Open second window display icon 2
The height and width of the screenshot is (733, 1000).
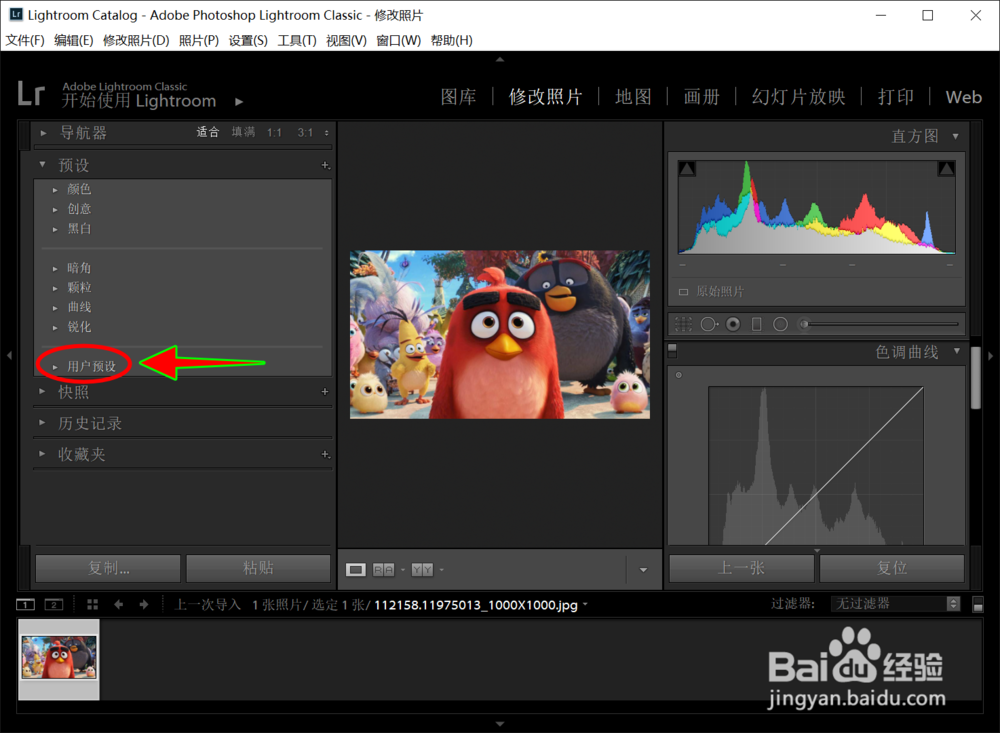point(54,604)
